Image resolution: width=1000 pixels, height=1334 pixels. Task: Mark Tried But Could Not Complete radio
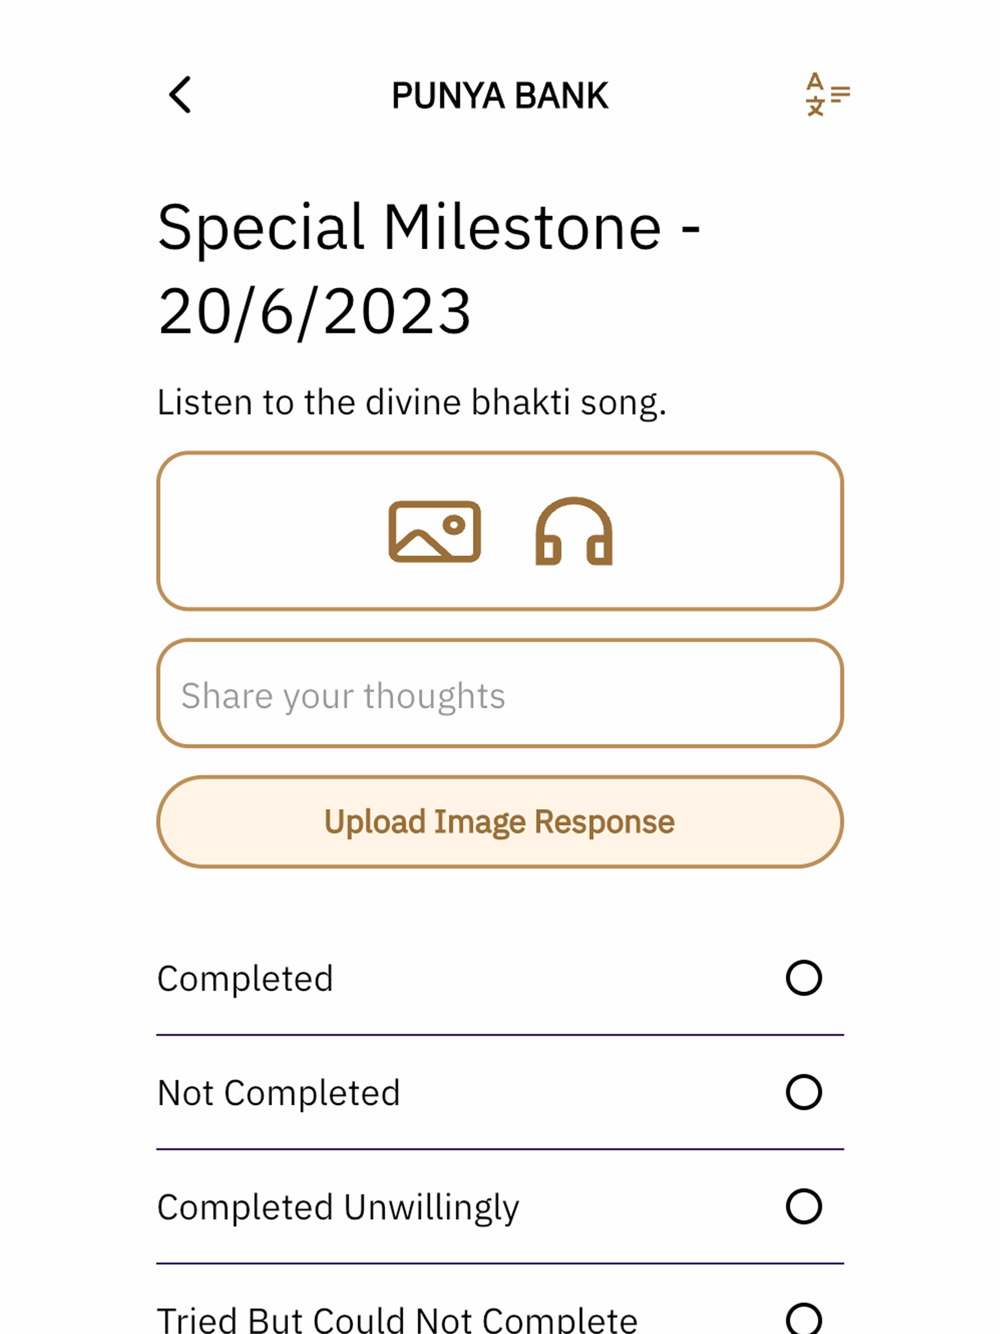click(x=803, y=1318)
